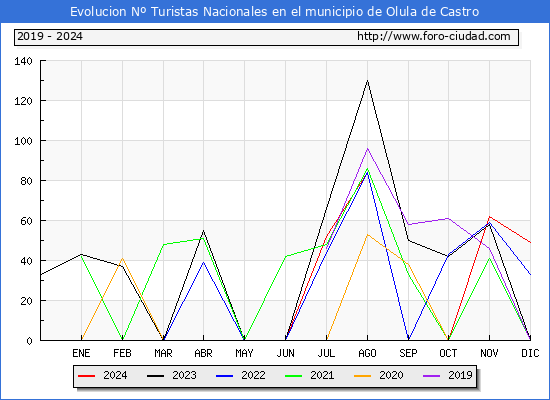Click the 80 value on the y-axis
The width and height of the screenshot is (550, 400).
26,181
